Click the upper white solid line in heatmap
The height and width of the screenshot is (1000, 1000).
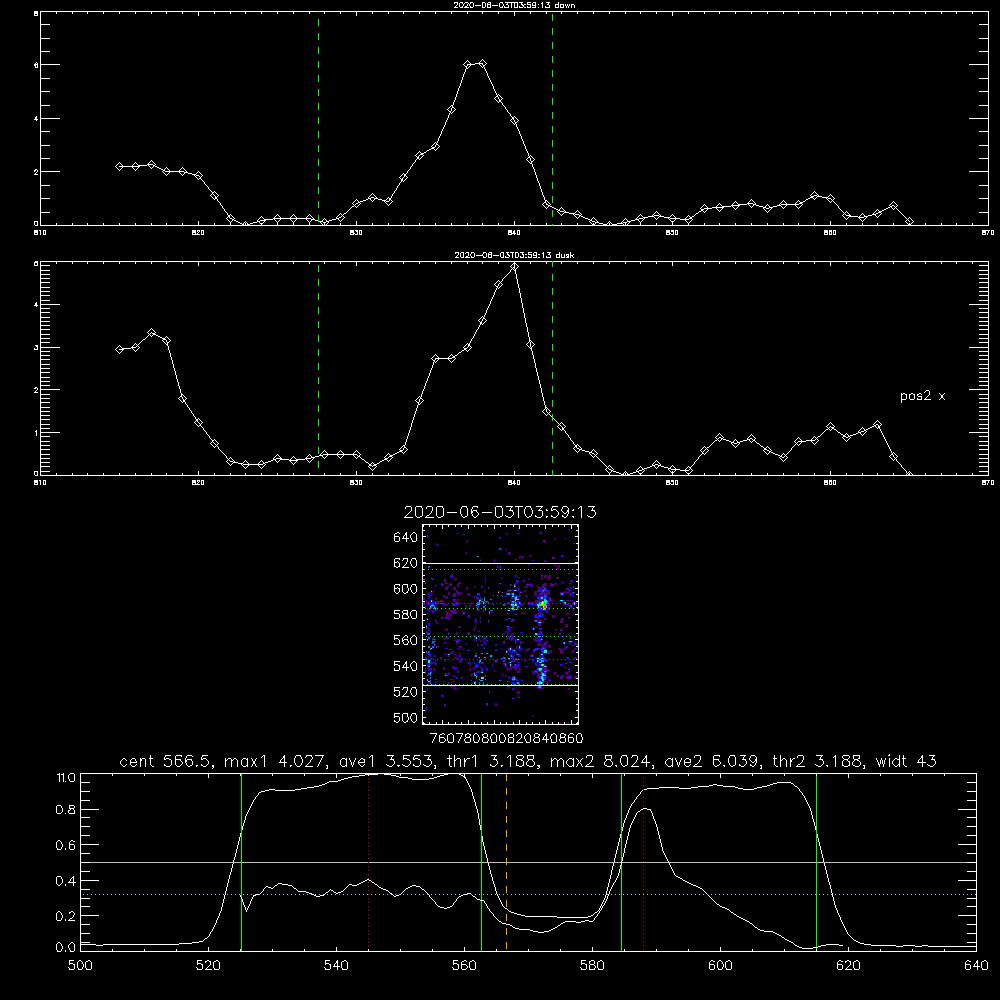(x=501, y=564)
